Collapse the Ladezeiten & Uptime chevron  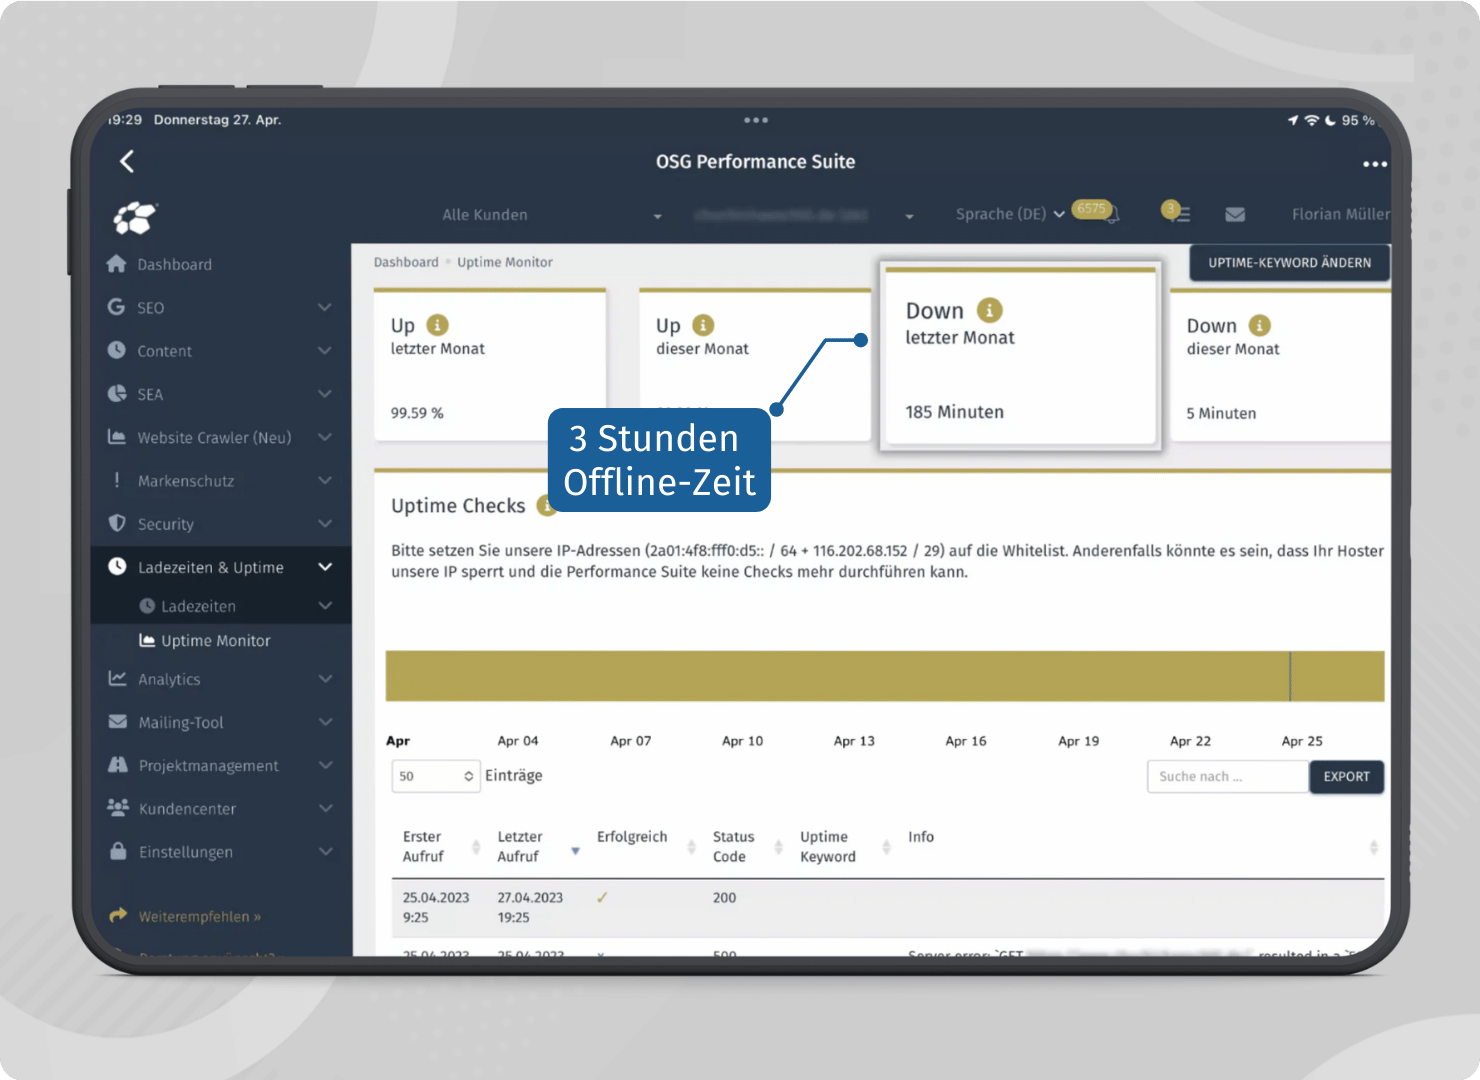tap(325, 566)
